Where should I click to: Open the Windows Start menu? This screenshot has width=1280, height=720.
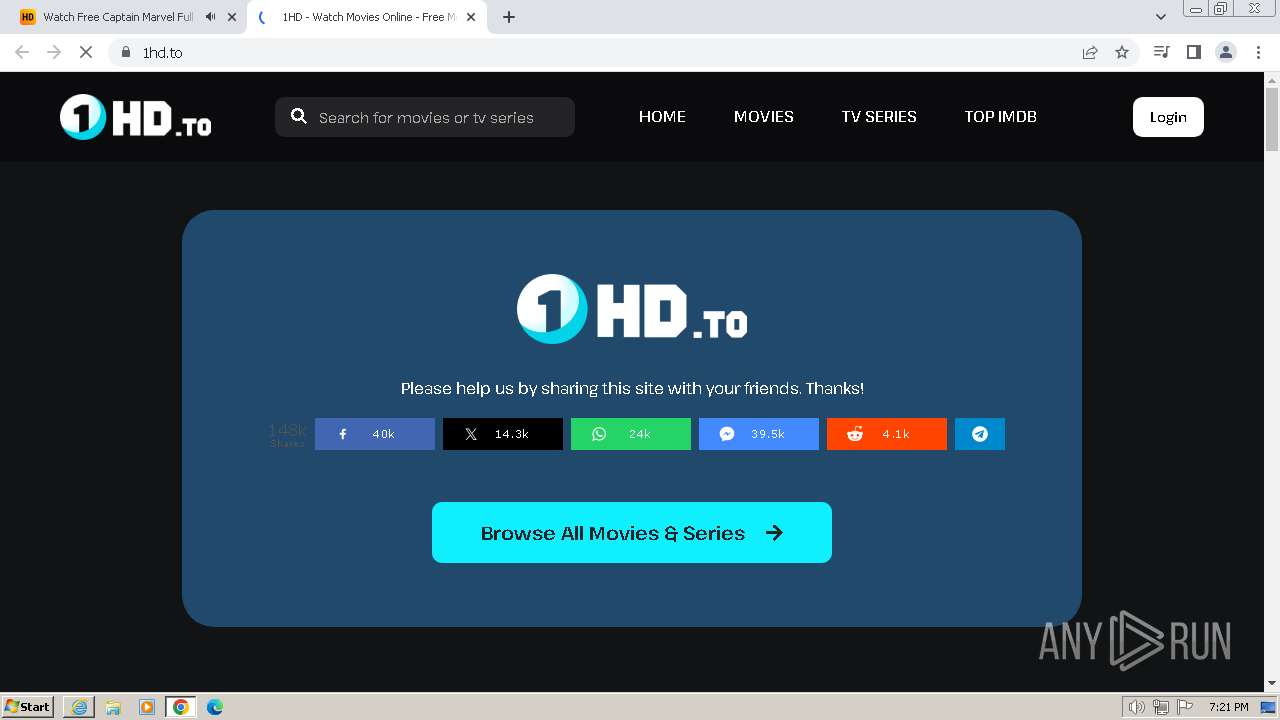[28, 706]
